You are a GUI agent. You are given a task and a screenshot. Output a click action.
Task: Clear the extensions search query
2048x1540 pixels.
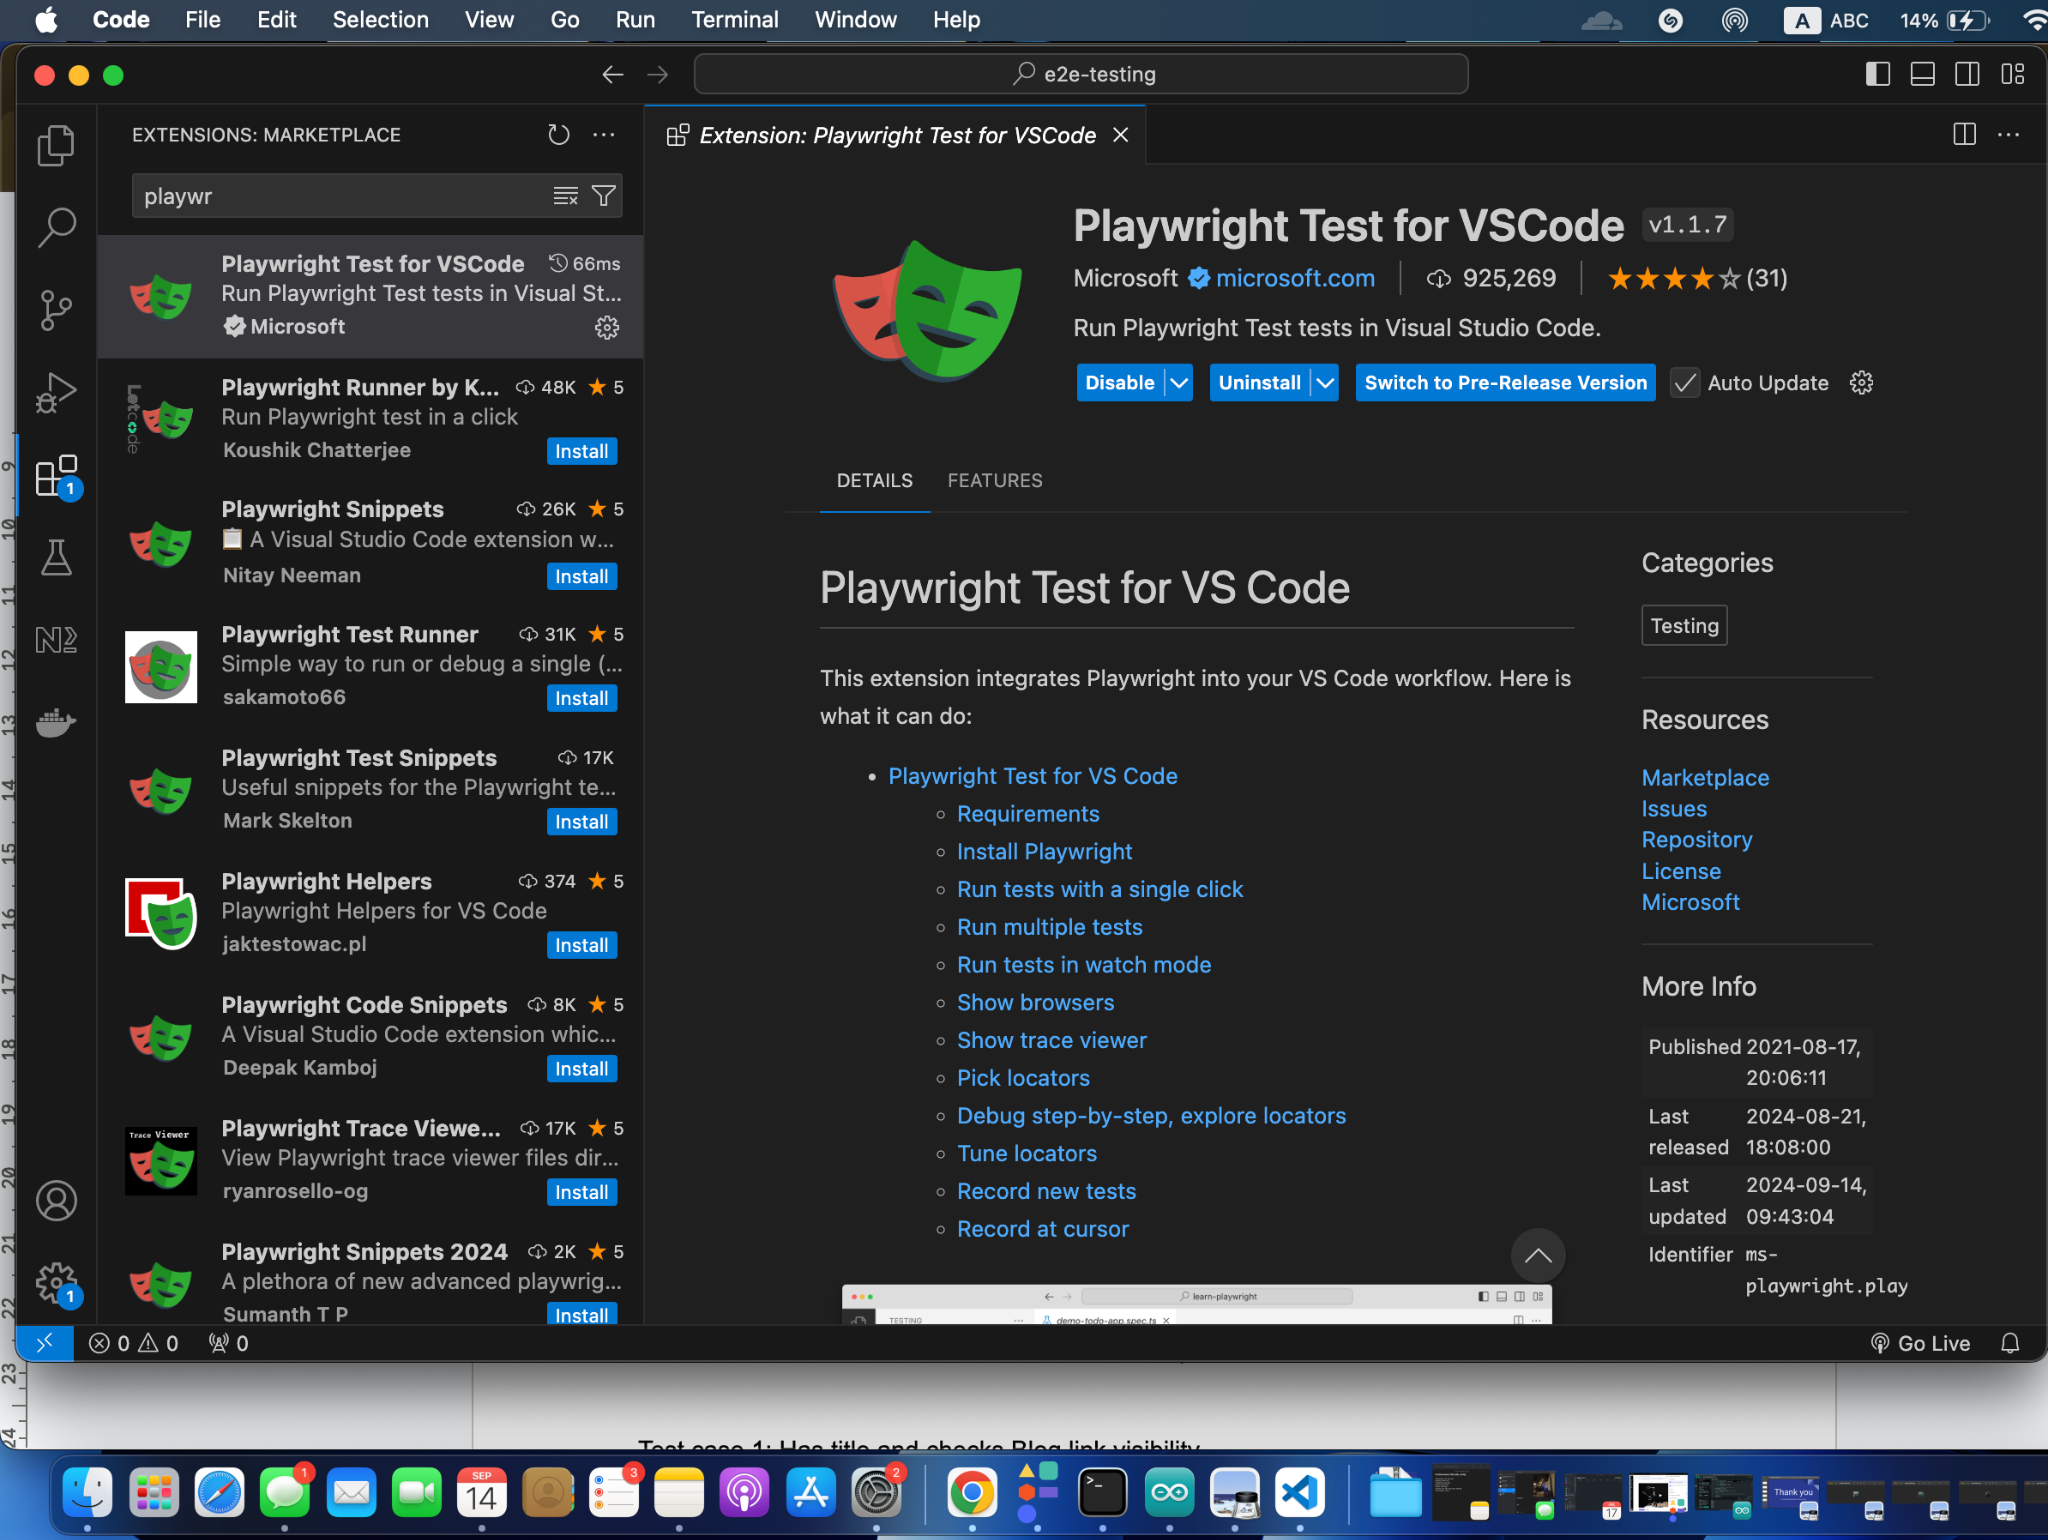tap(566, 195)
